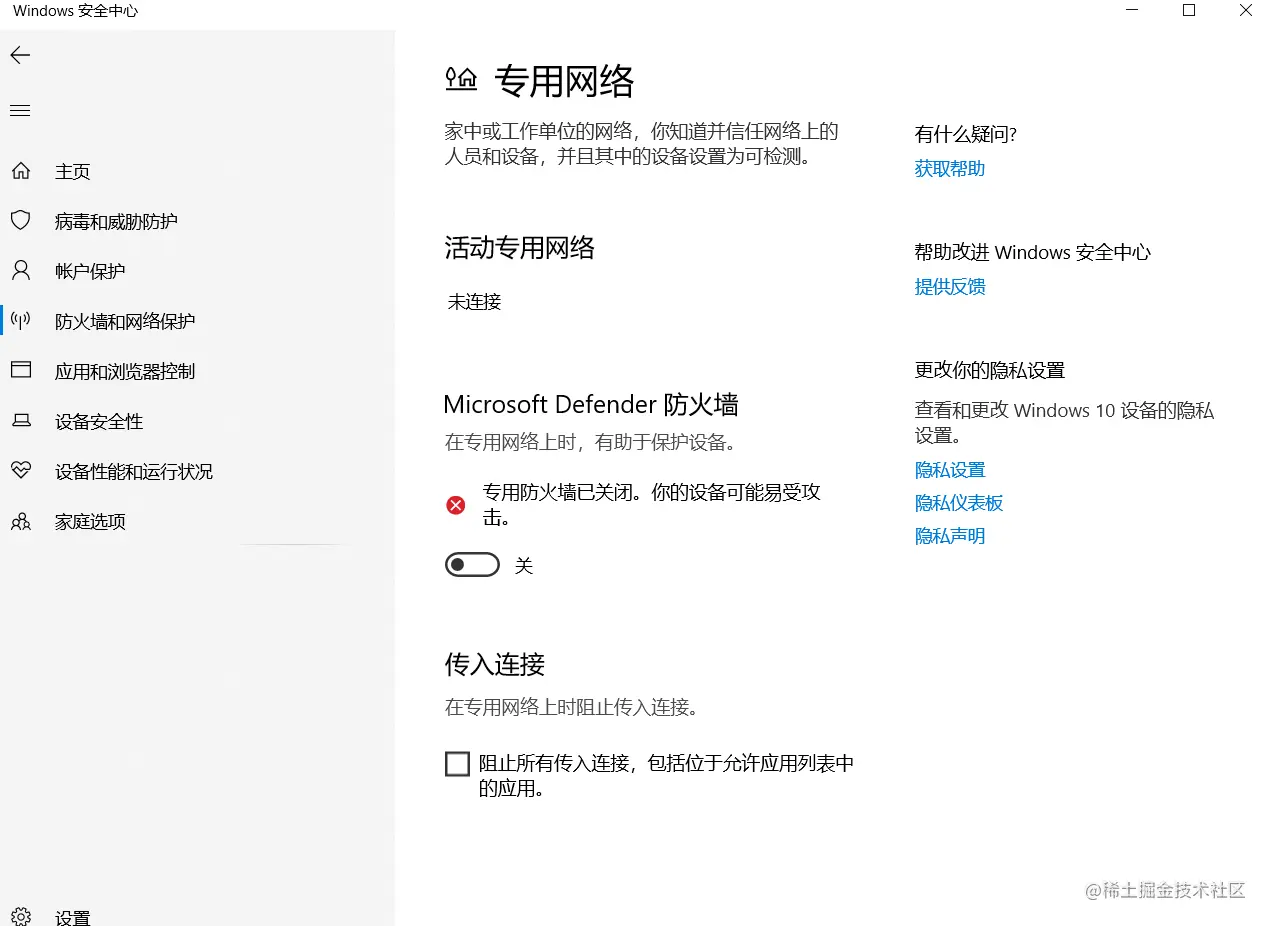
Task: Click the 专用防火墙已关闭 warning text
Action: click(x=652, y=504)
